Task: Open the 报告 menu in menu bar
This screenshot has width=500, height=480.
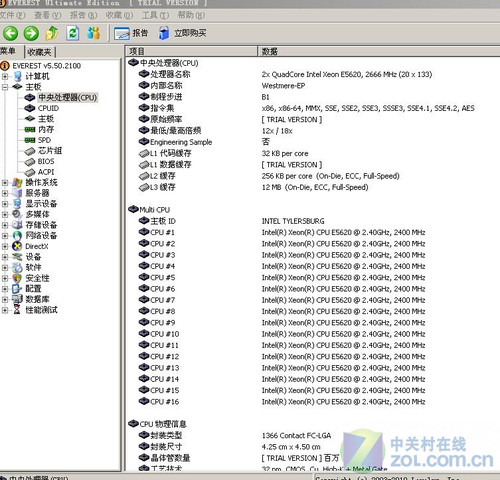Action: [x=83, y=15]
